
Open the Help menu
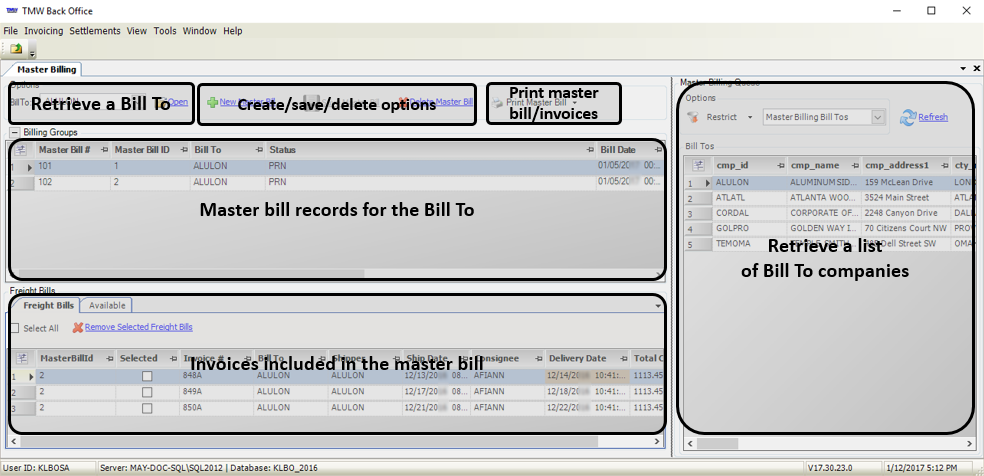(x=233, y=31)
